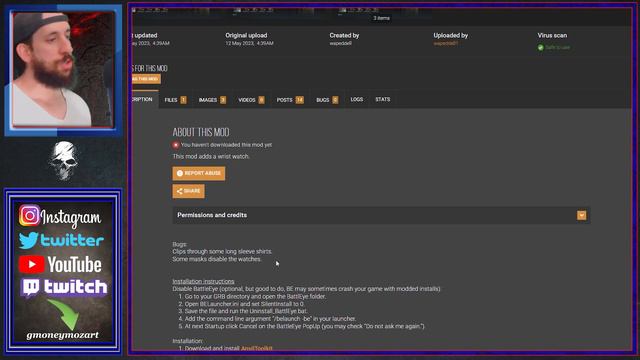This screenshot has height=360, width=640.
Task: Click the orange Permissions and credits arrow
Action: pyautogui.click(x=581, y=215)
